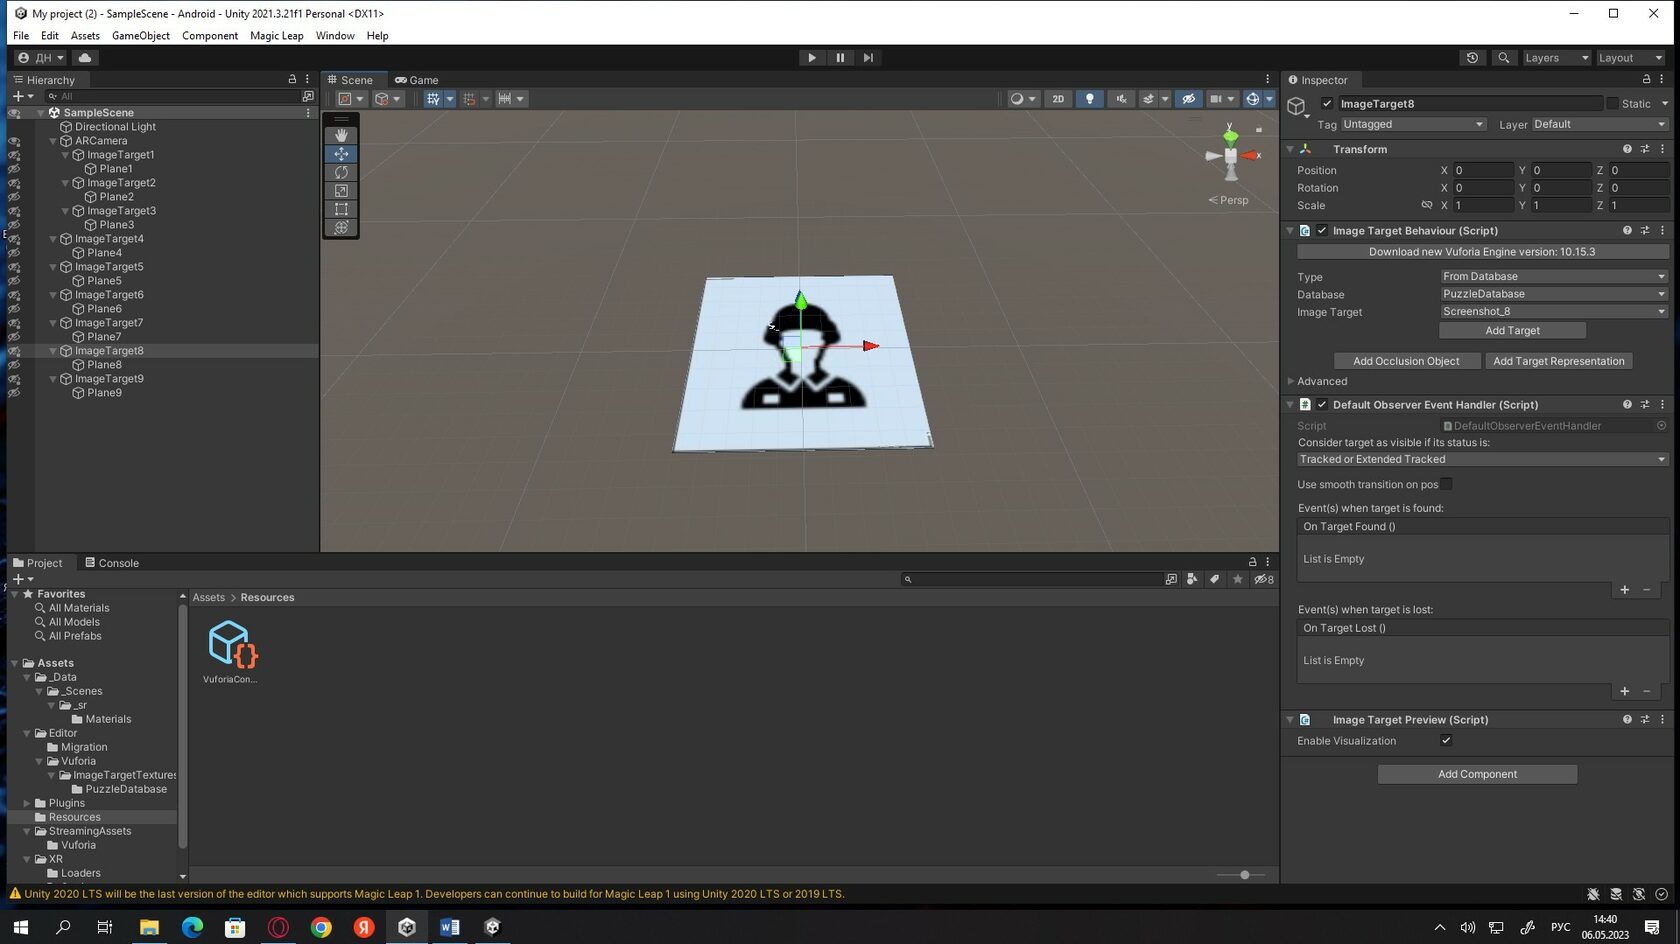Open the Image Target dropdown Screenshot_8
The image size is (1680, 944).
coord(1553,312)
